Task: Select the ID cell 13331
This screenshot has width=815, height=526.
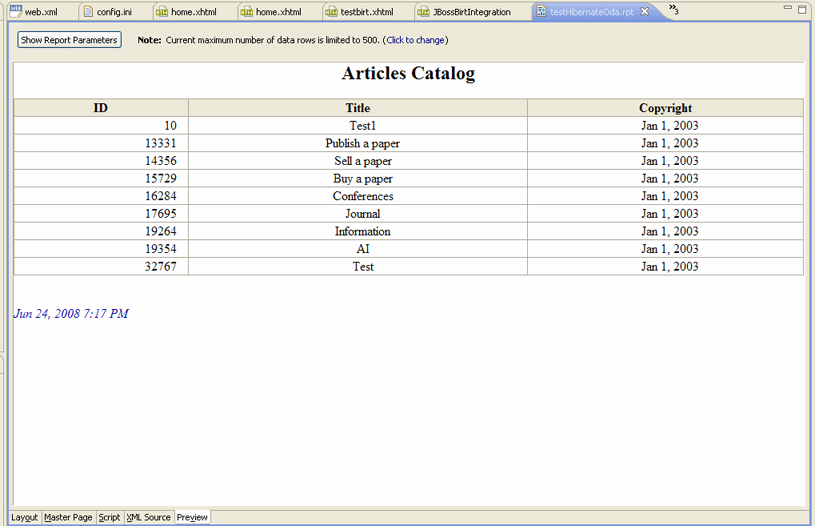Action: point(101,143)
